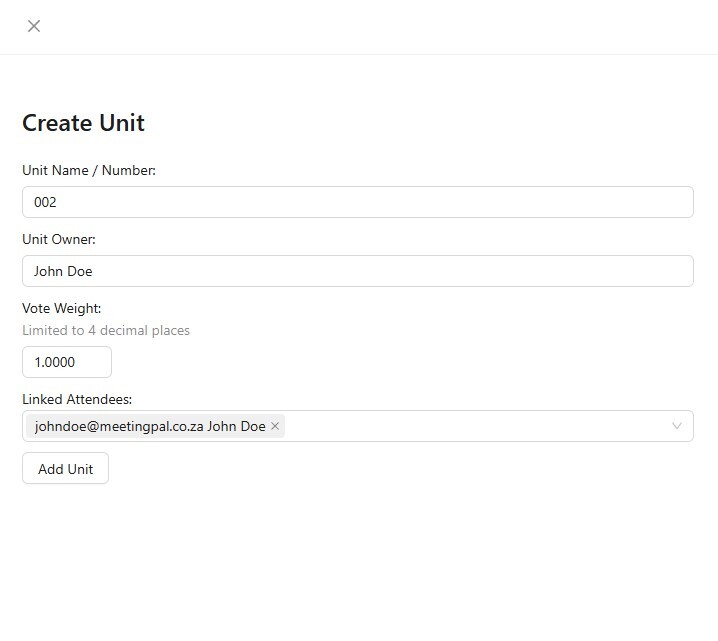718x641 pixels.
Task: Click on 'John Doe' text in Unit Owner
Action: click(63, 271)
